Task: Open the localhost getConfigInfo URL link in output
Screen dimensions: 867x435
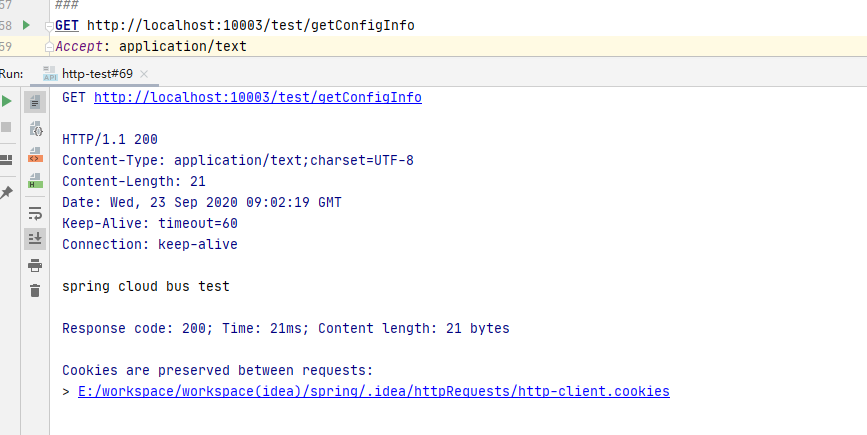Action: [x=257, y=98]
